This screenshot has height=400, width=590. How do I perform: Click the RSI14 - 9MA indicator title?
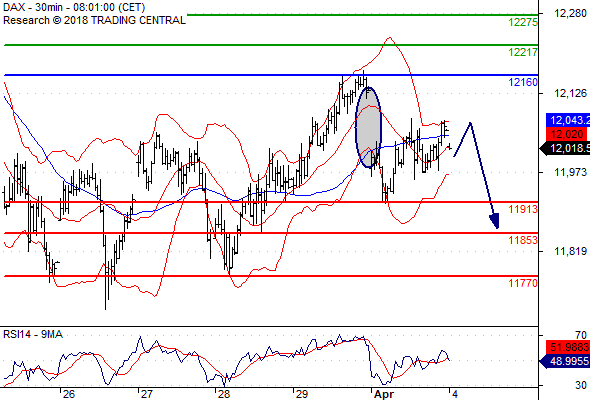point(33,334)
